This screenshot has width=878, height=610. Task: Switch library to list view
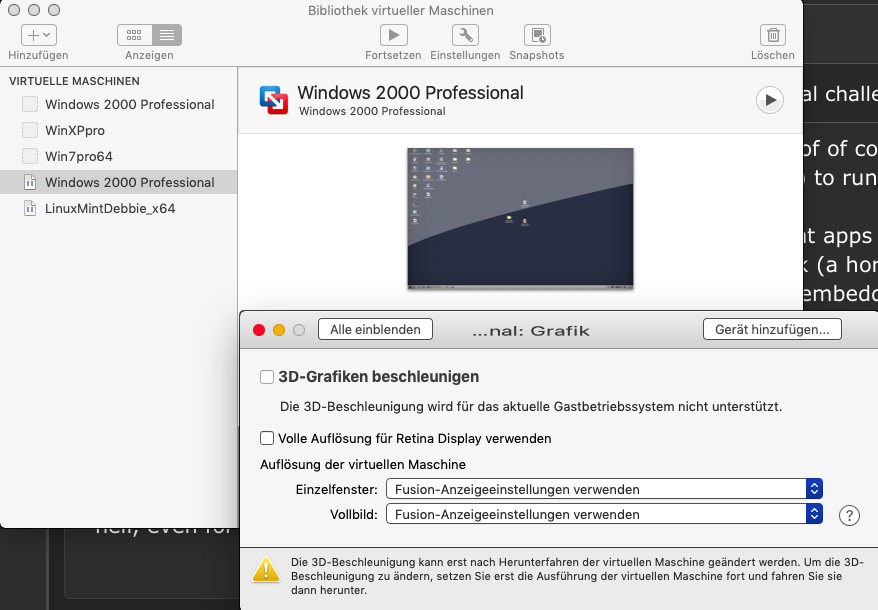click(x=167, y=35)
